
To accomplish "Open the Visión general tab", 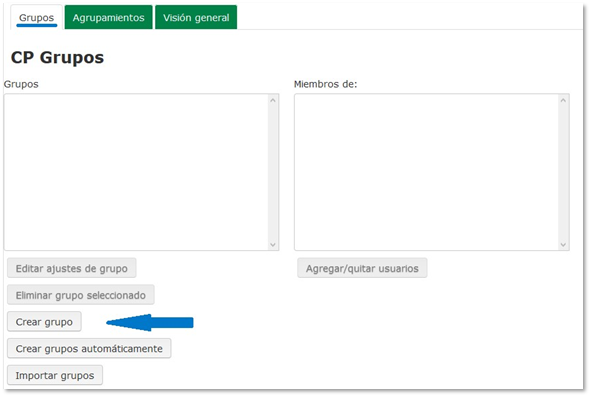I will tap(196, 17).
